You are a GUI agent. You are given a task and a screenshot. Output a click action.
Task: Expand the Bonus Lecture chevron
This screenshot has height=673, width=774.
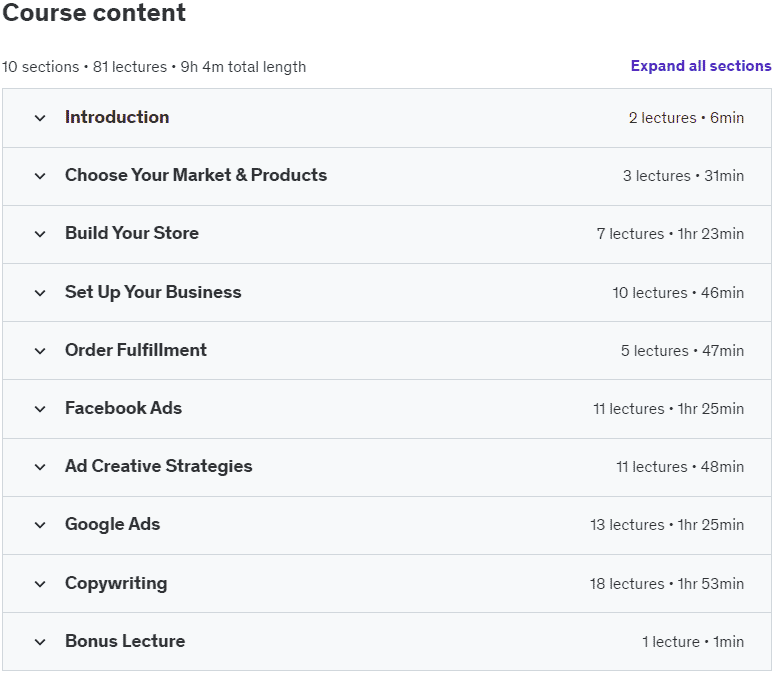[x=40, y=642]
